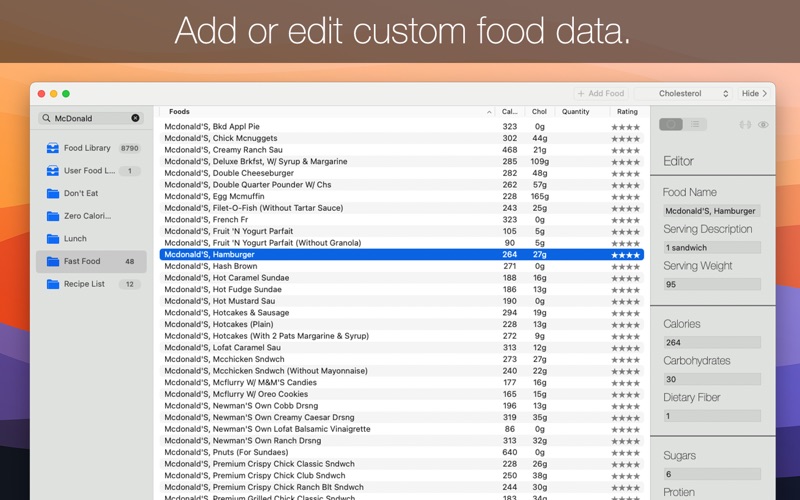This screenshot has width=800, height=500.
Task: Select Mcdonald'S, Pnuts (For Sundaes) row
Action: pyautogui.click(x=402, y=453)
